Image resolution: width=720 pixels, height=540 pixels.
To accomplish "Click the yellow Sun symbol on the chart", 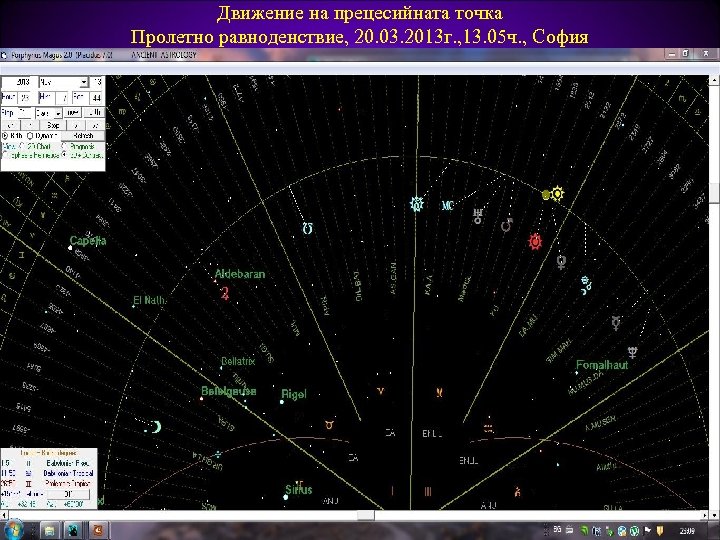I will click(557, 193).
